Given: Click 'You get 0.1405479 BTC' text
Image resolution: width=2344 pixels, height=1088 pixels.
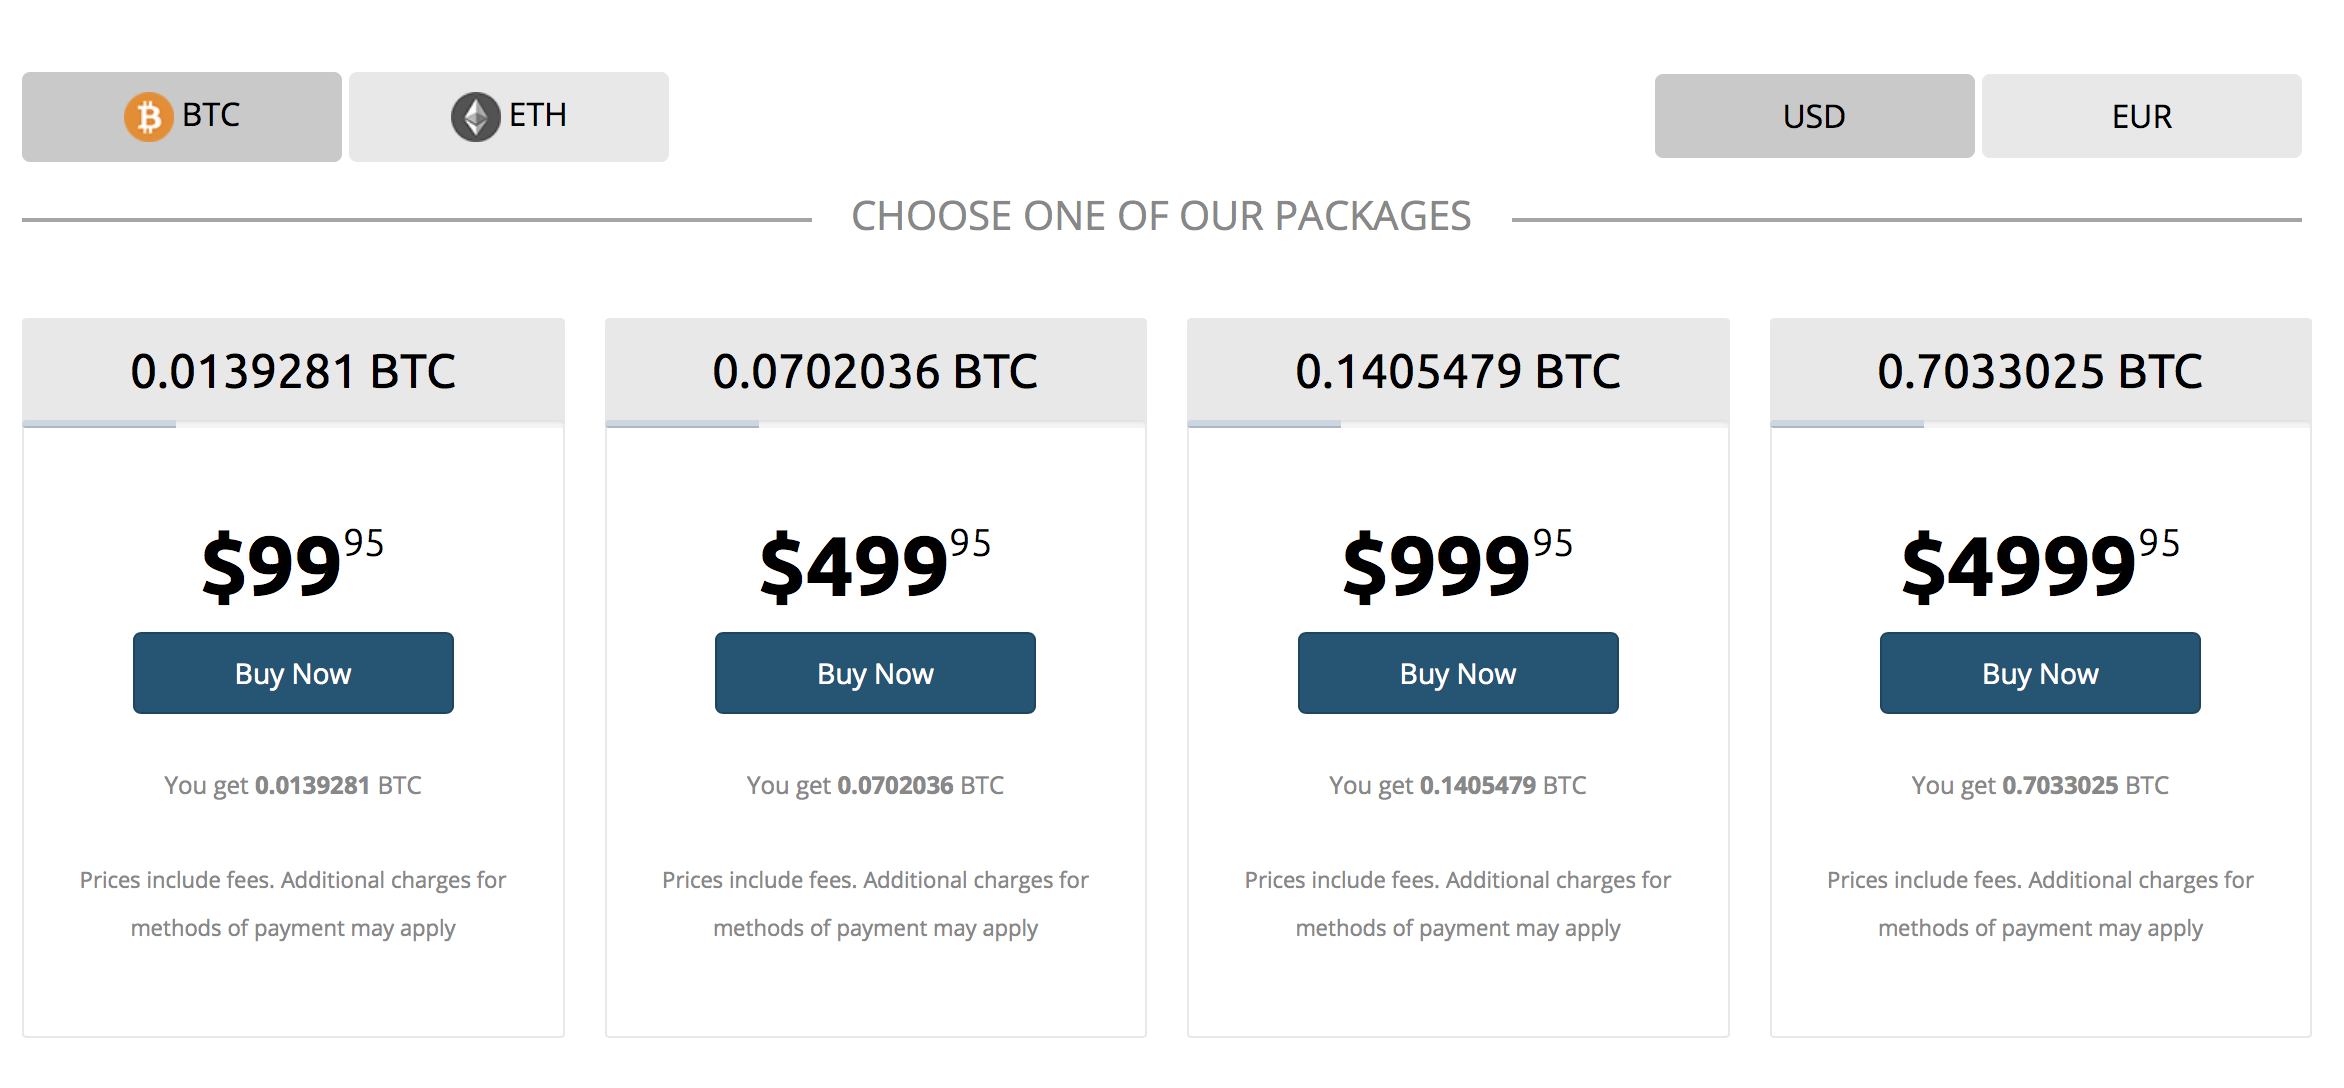Looking at the screenshot, I should click(x=1458, y=786).
